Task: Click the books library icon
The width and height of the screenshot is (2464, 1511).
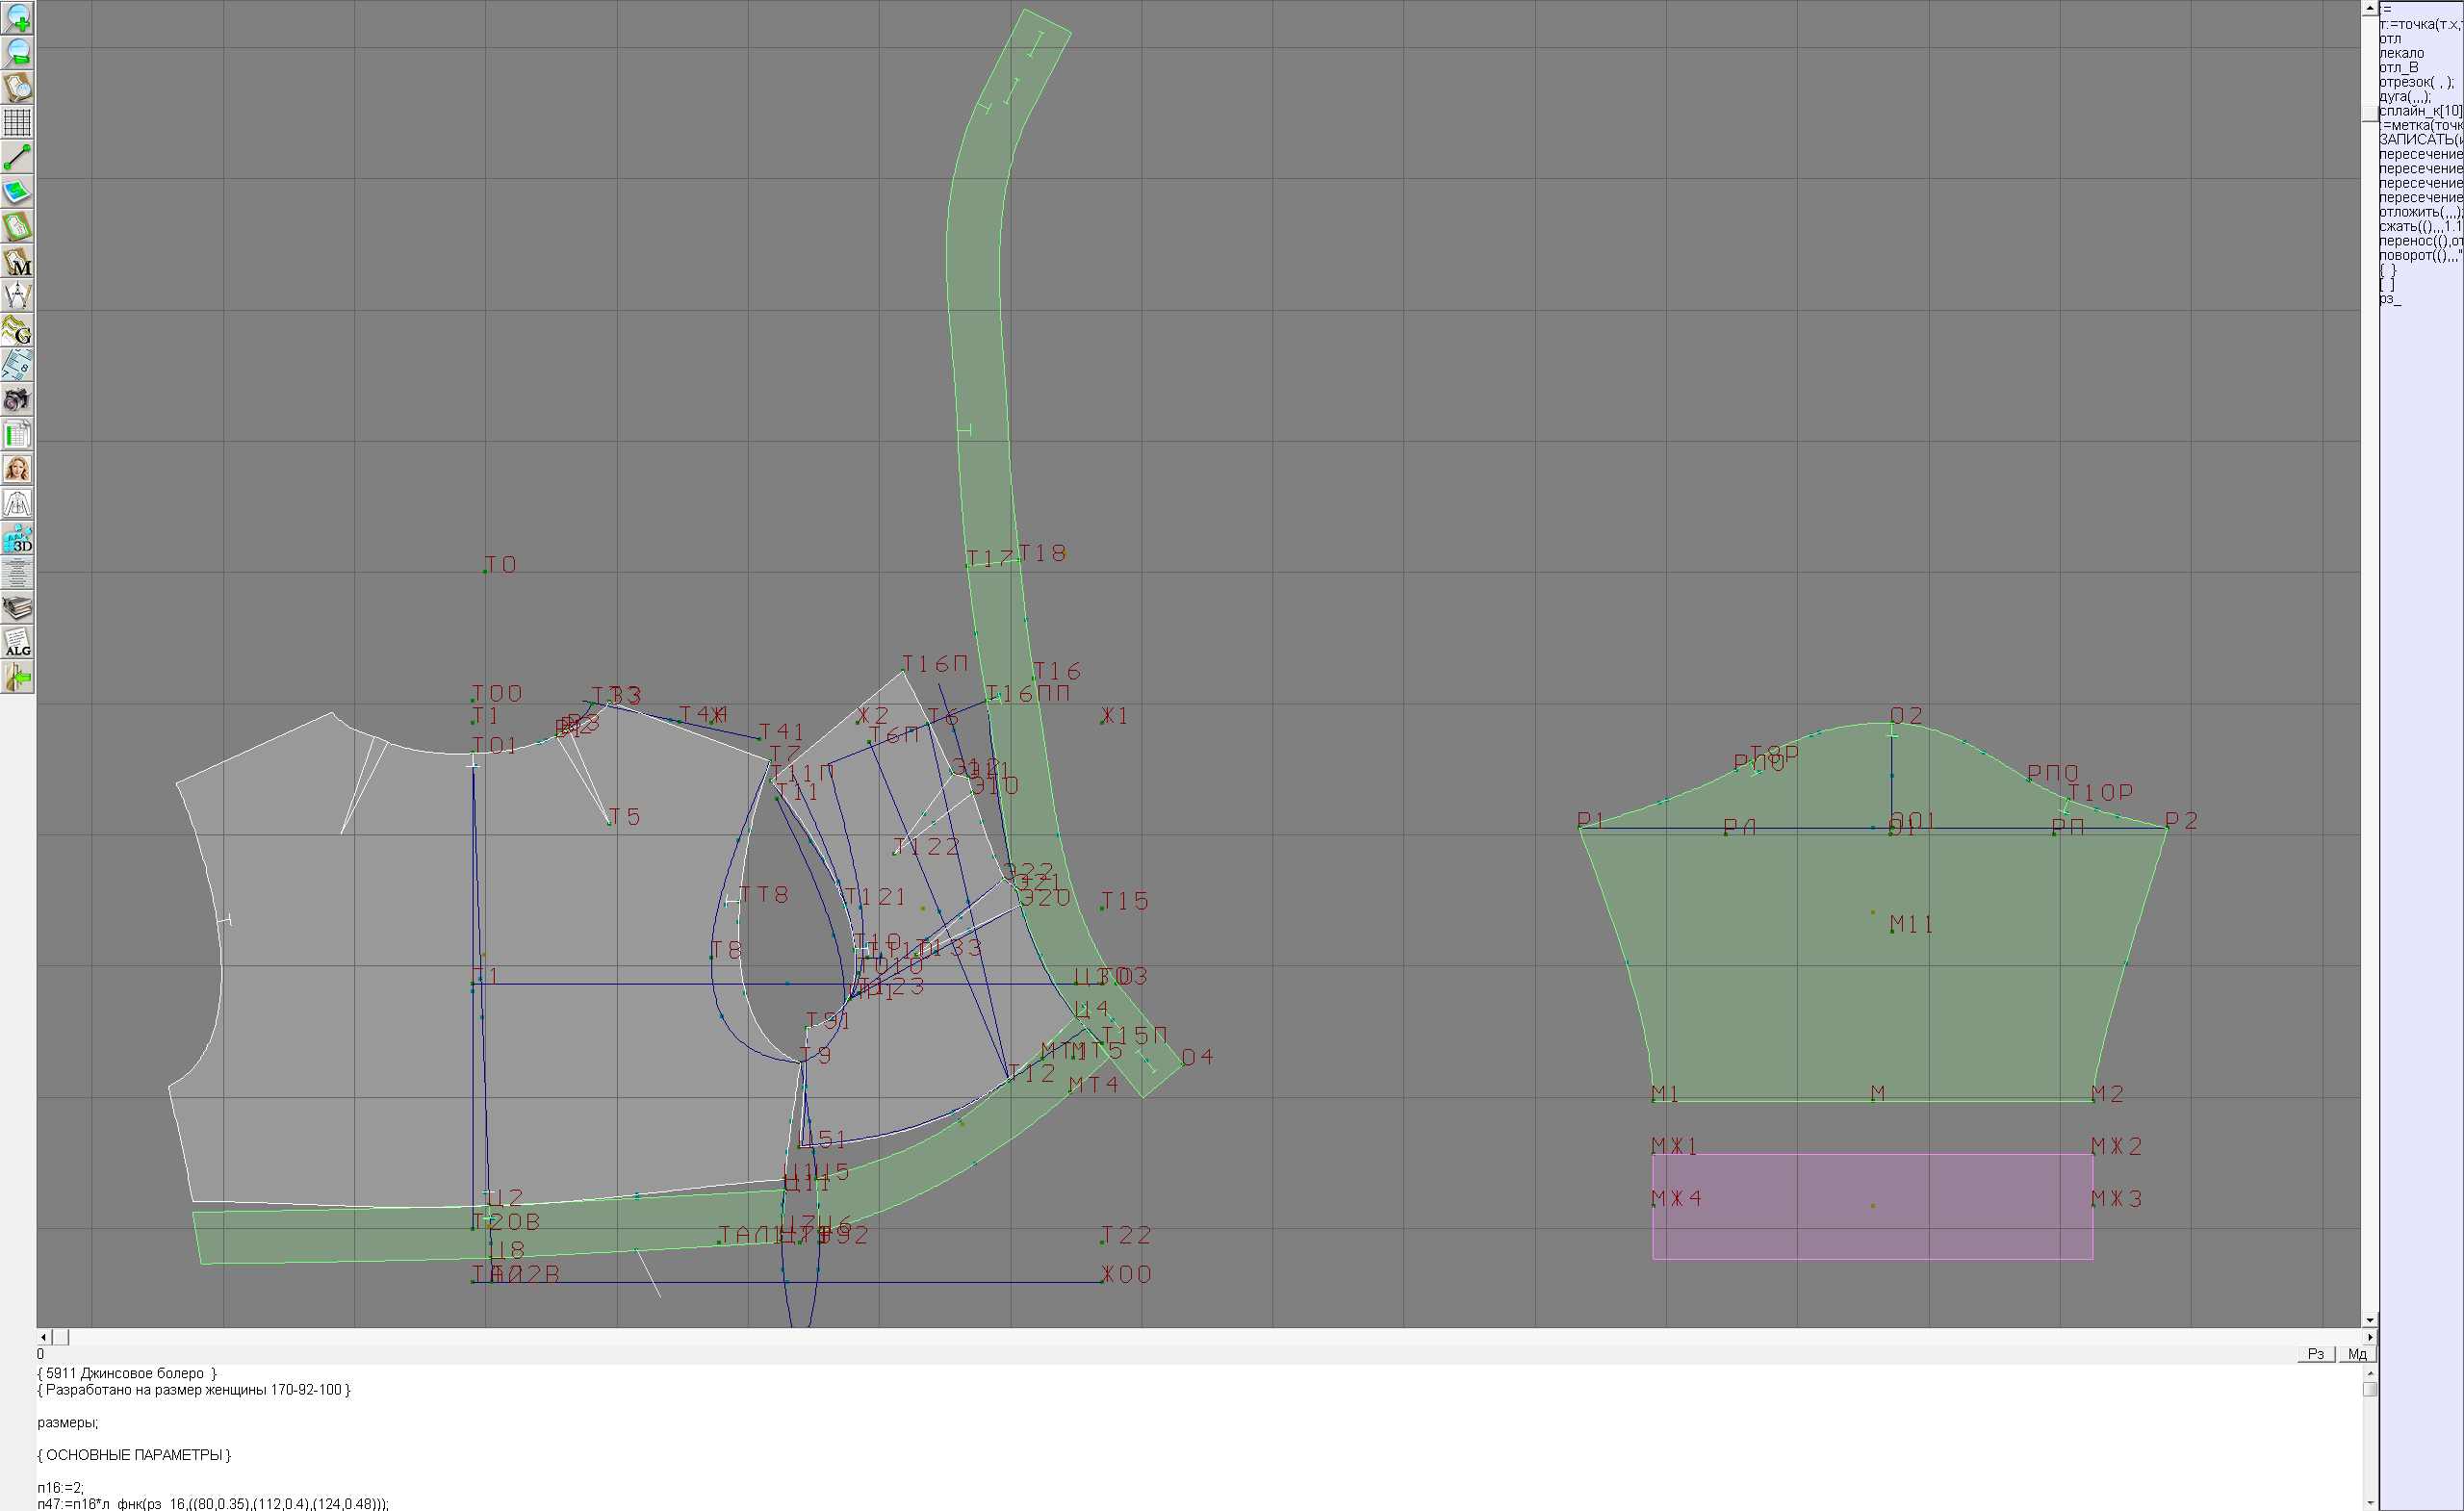Action: (x=18, y=608)
